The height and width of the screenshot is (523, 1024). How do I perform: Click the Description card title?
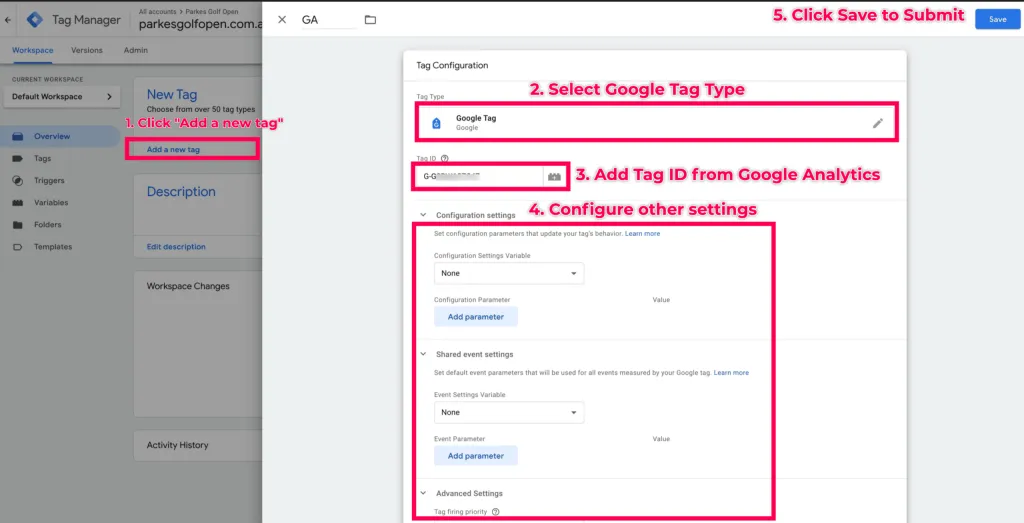181,192
